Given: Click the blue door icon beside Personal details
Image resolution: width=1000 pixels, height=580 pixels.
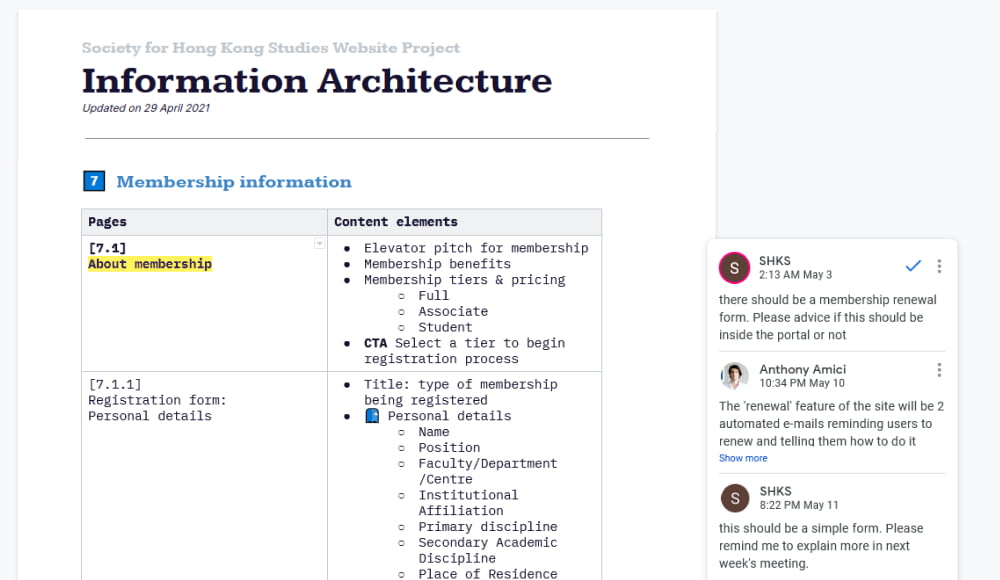Looking at the screenshot, I should [x=372, y=416].
